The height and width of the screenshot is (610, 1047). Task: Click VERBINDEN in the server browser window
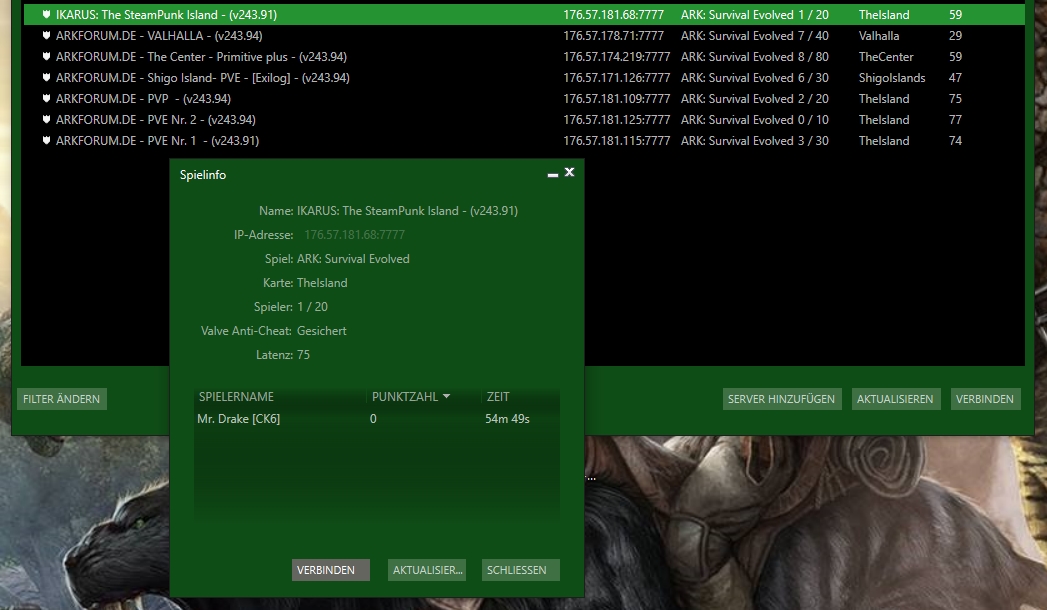(x=985, y=399)
